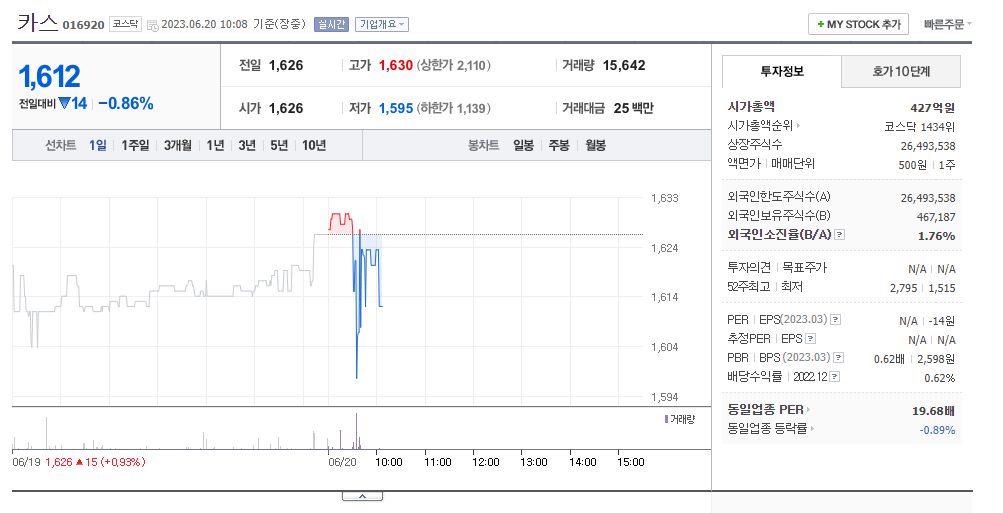Click the 상장주식수 value 26,493,538
This screenshot has height=513, width=1003.
928,146
